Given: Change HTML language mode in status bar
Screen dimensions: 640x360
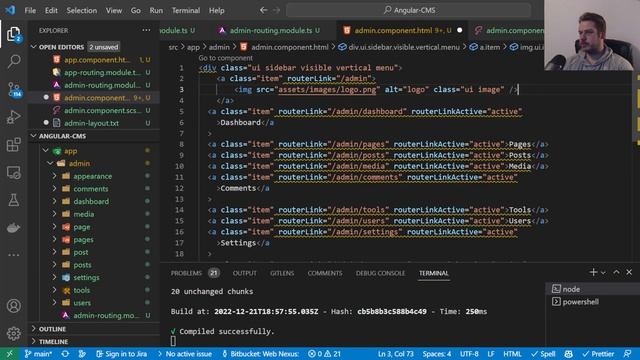Looking at the screenshot, I should tap(512, 354).
